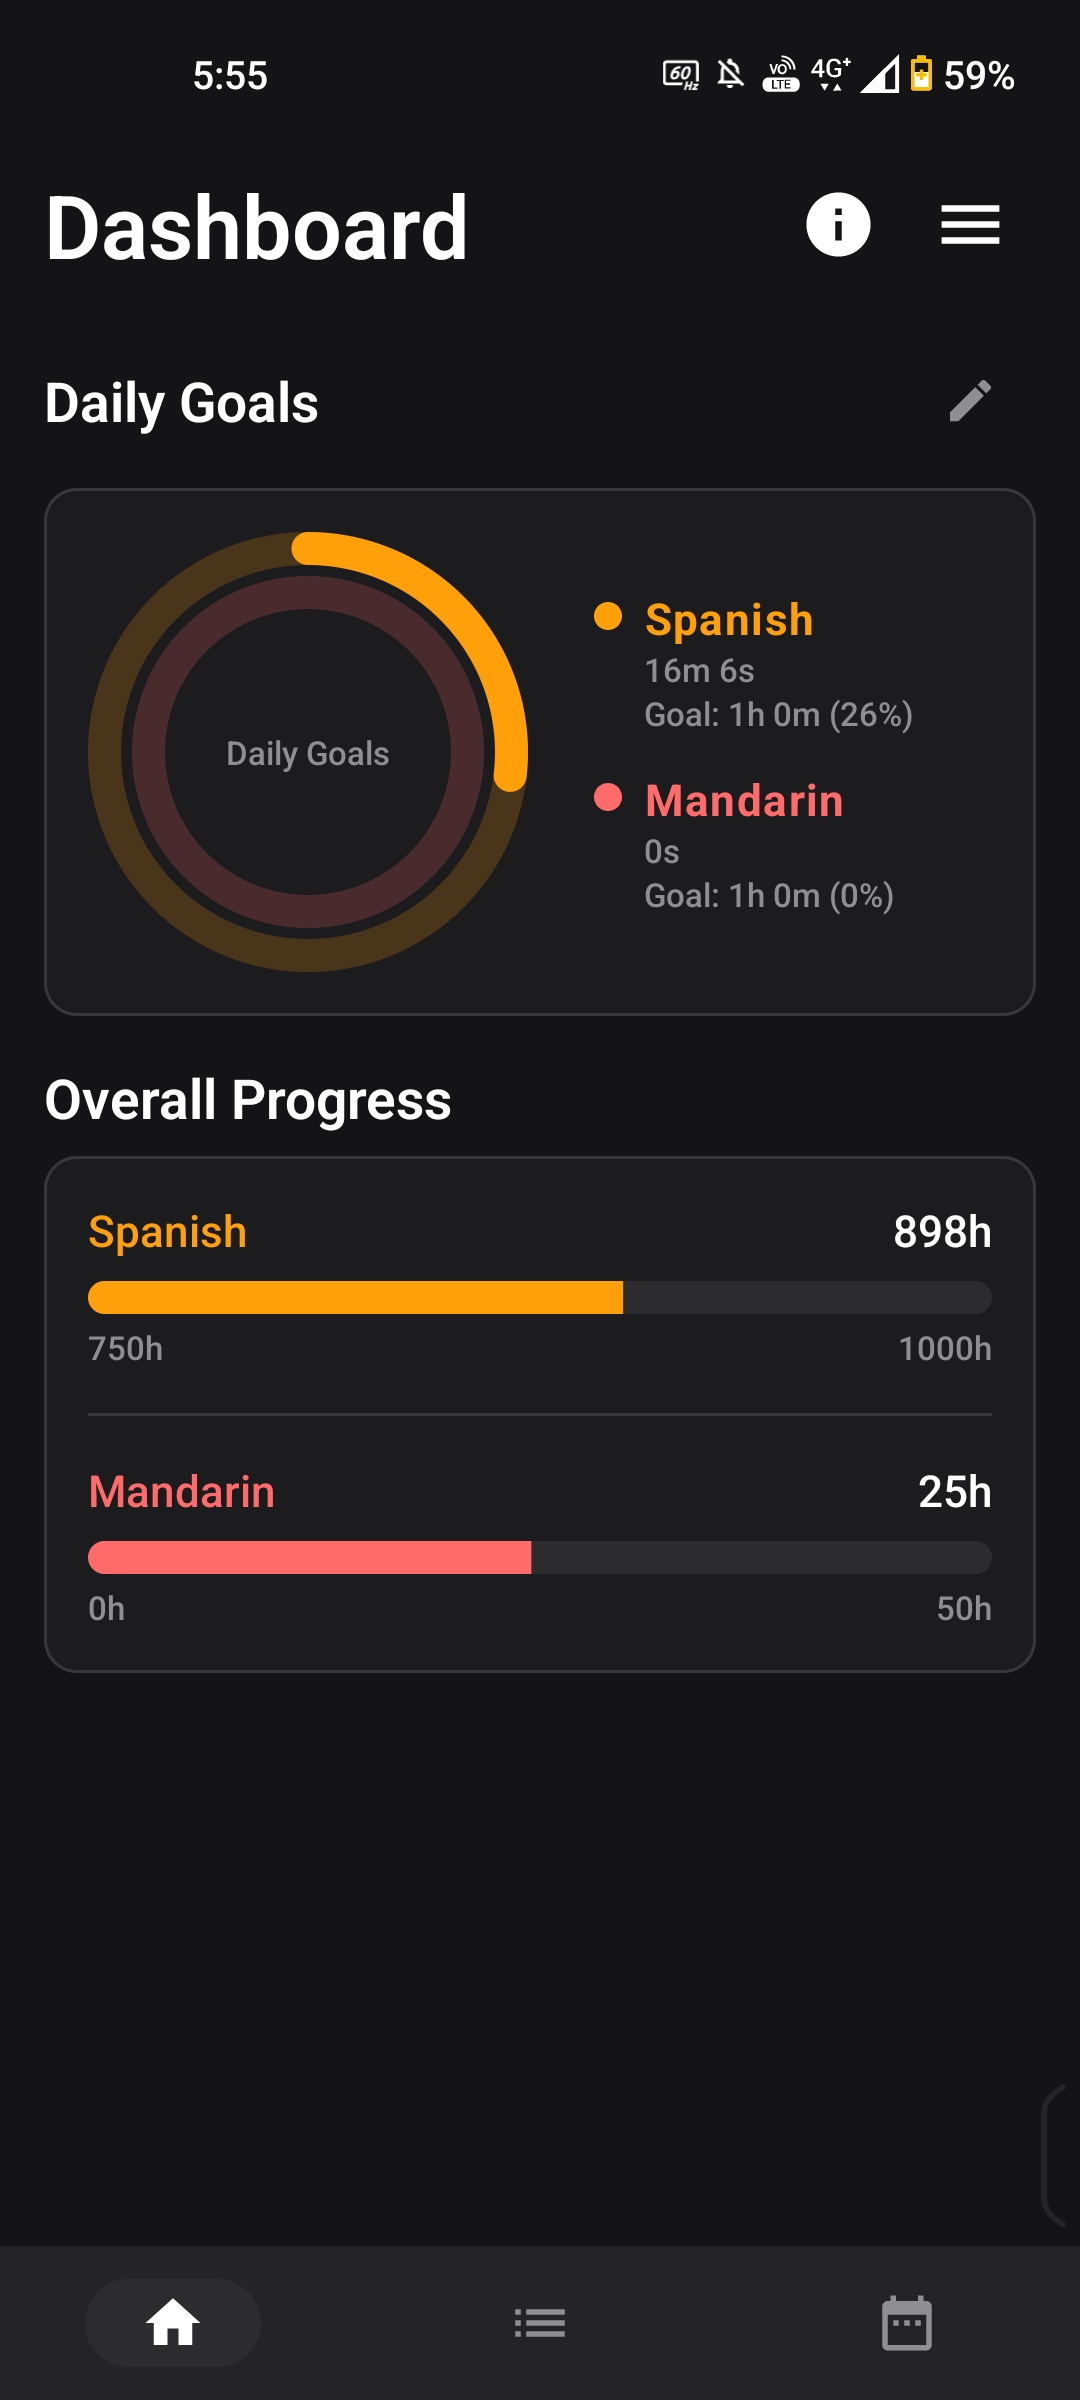Open the hamburger menu
The height and width of the screenshot is (2400, 1080).
969,226
